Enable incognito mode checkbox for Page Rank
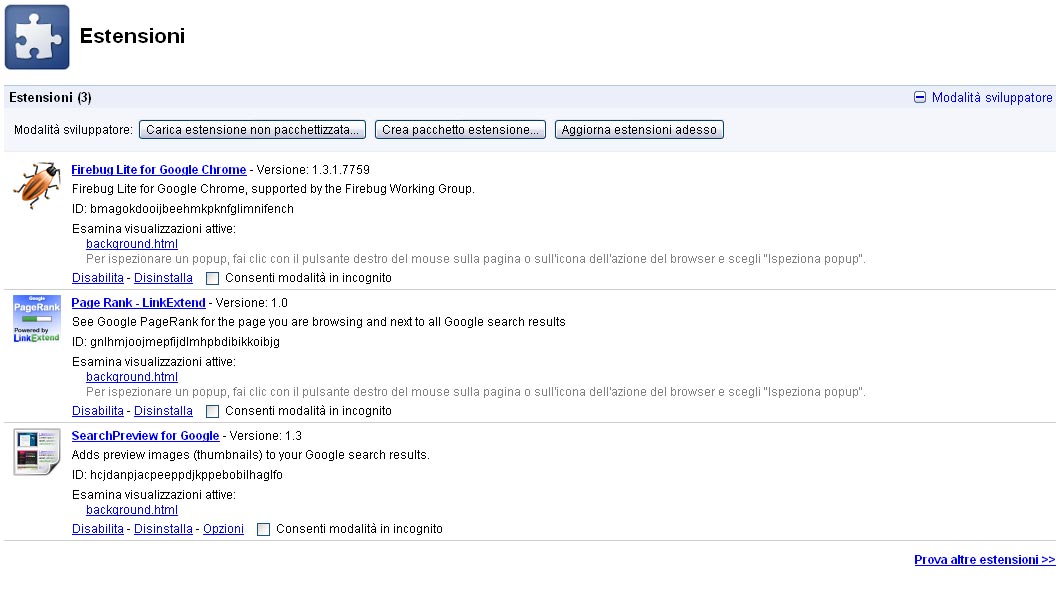Viewport: 1064px width, 589px height. click(212, 411)
